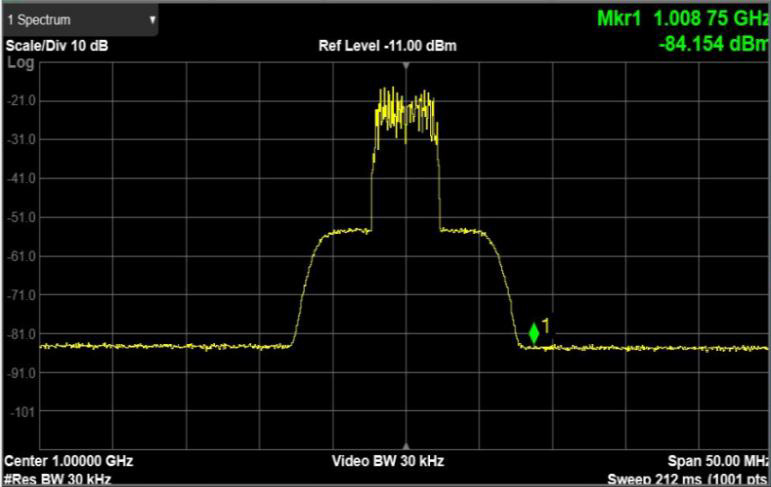Adjust the Video BW 30 kHz setting
This screenshot has width=771, height=487.
(388, 462)
